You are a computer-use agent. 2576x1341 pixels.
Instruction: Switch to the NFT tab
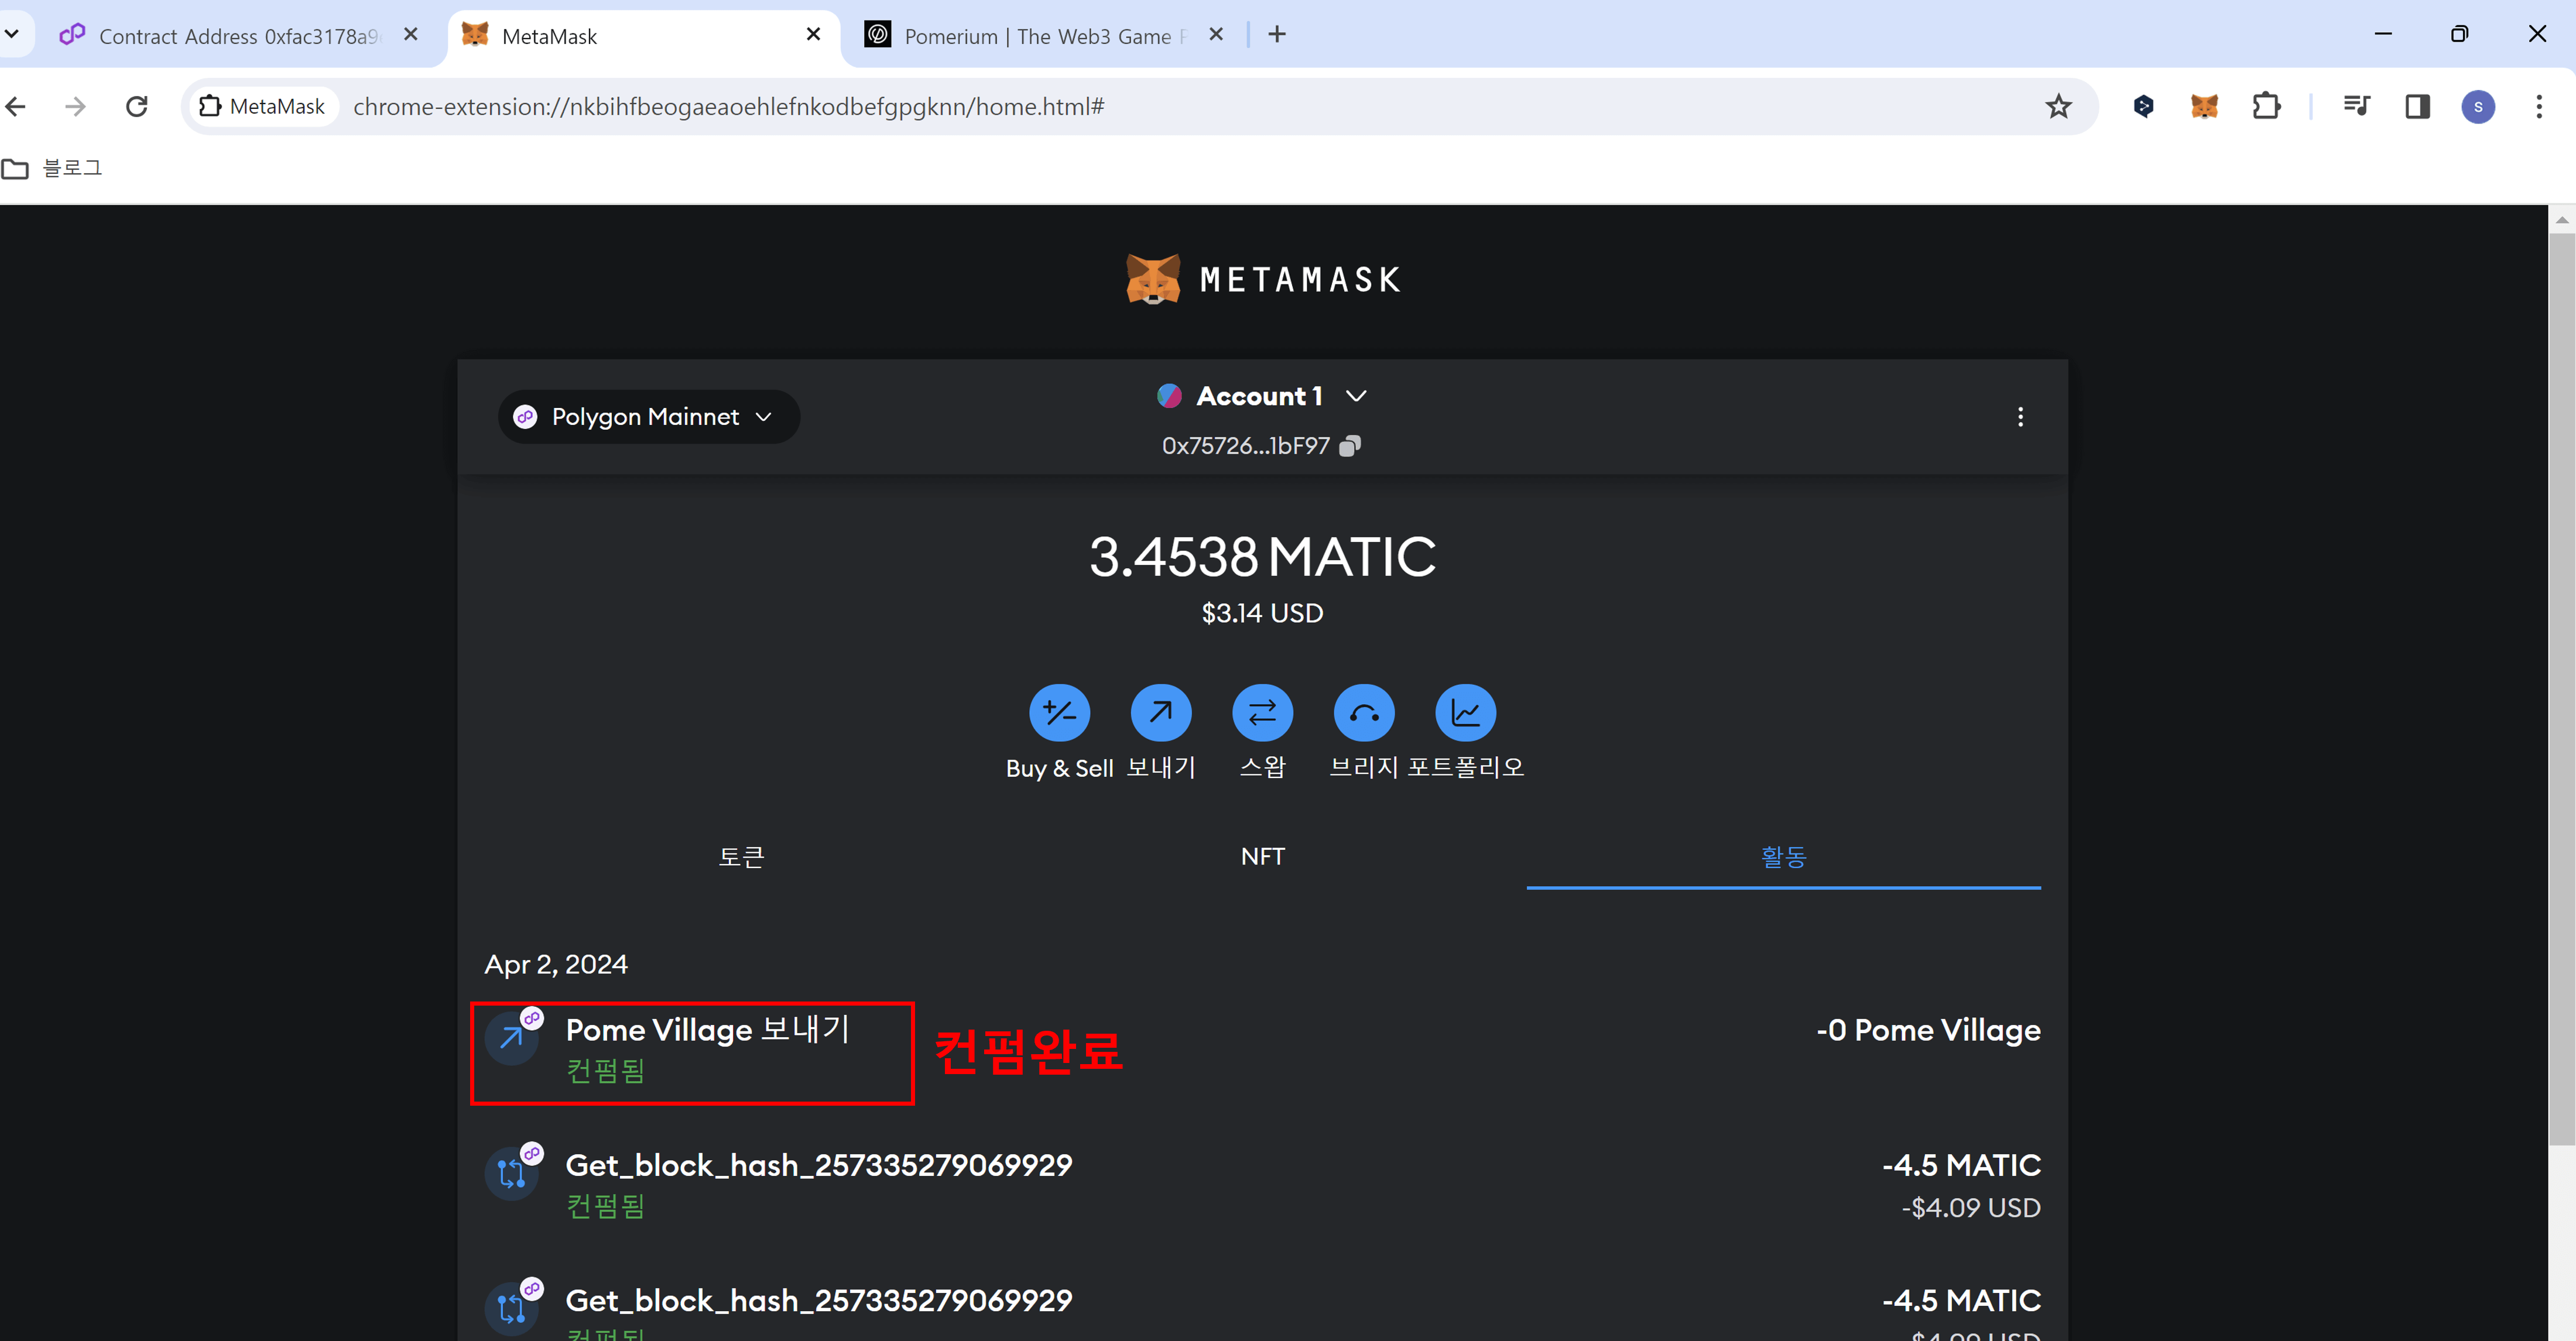1262,856
